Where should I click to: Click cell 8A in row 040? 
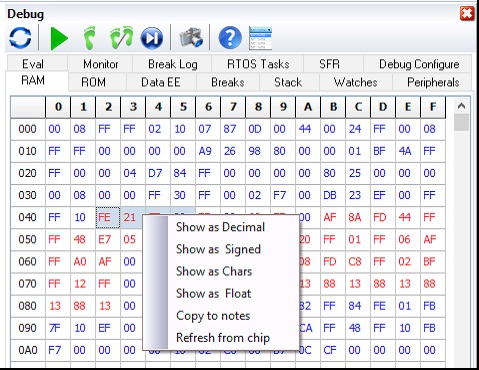[x=358, y=217]
